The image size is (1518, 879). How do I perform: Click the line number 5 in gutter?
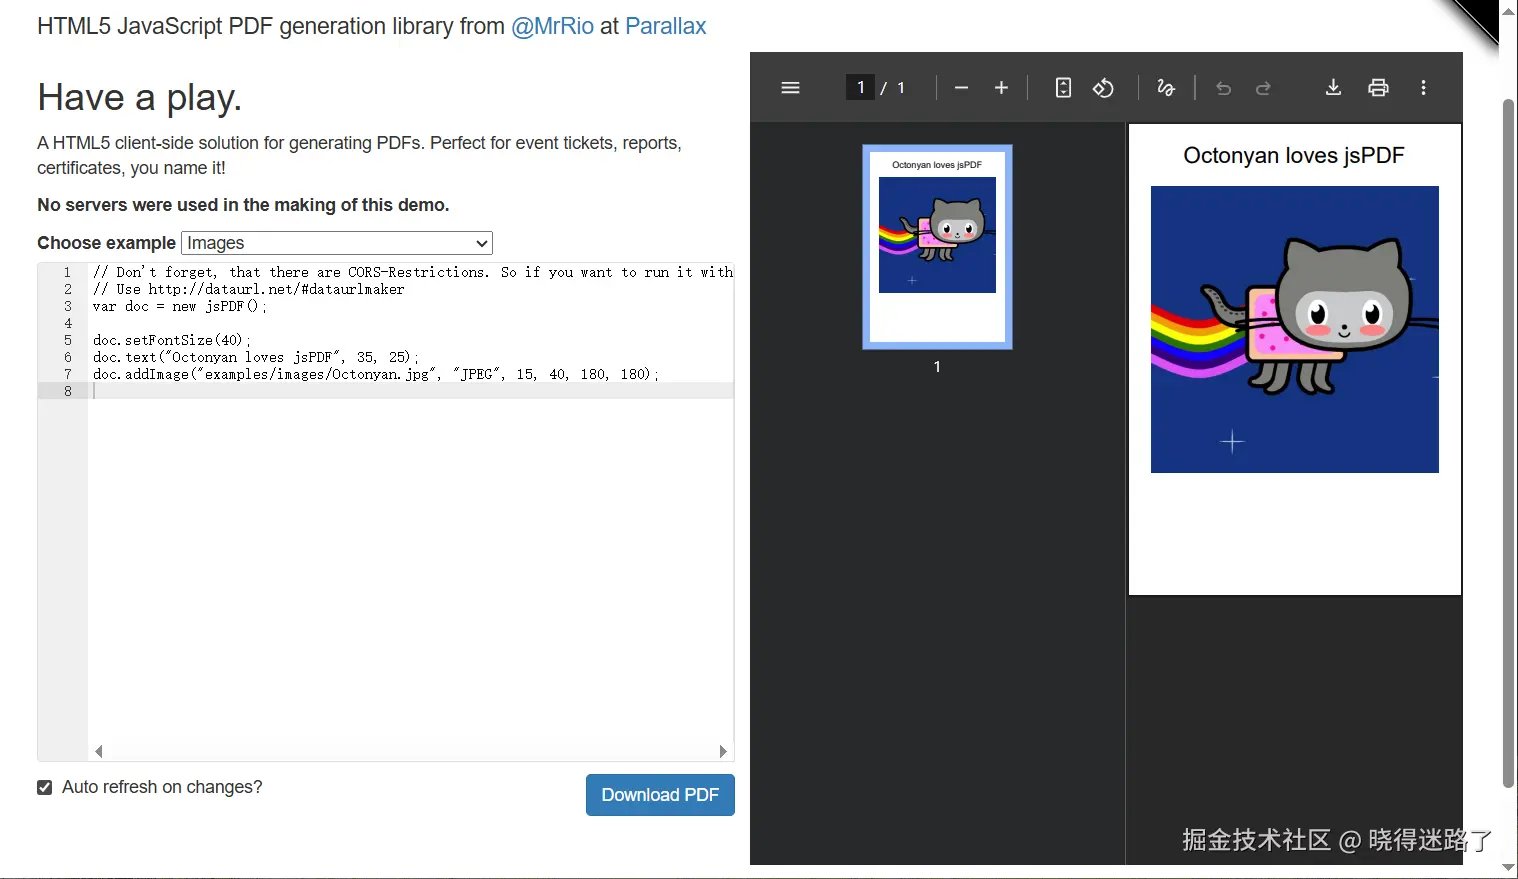click(68, 340)
